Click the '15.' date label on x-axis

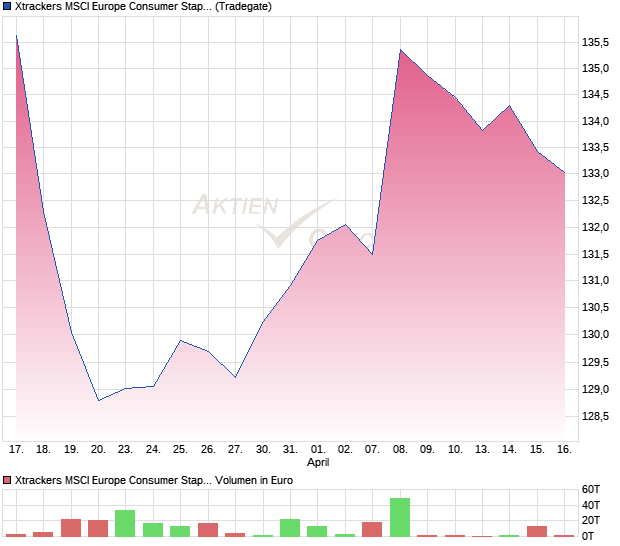[537, 450]
